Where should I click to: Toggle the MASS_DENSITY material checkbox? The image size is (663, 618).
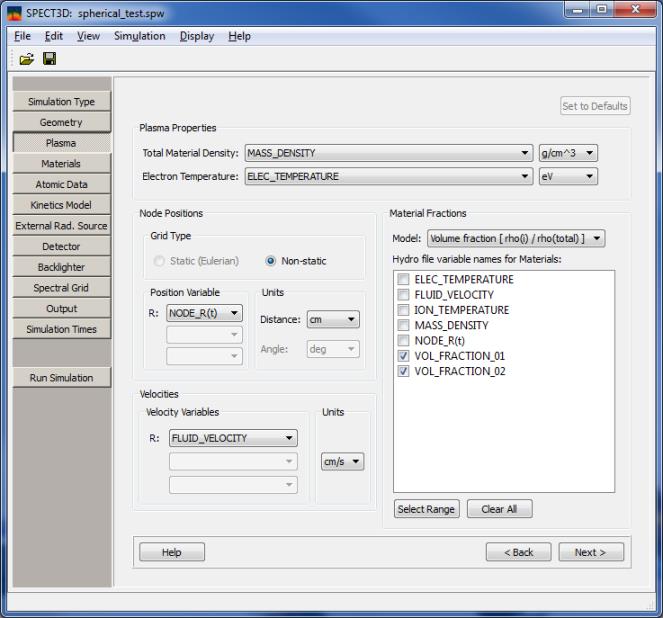point(403,326)
